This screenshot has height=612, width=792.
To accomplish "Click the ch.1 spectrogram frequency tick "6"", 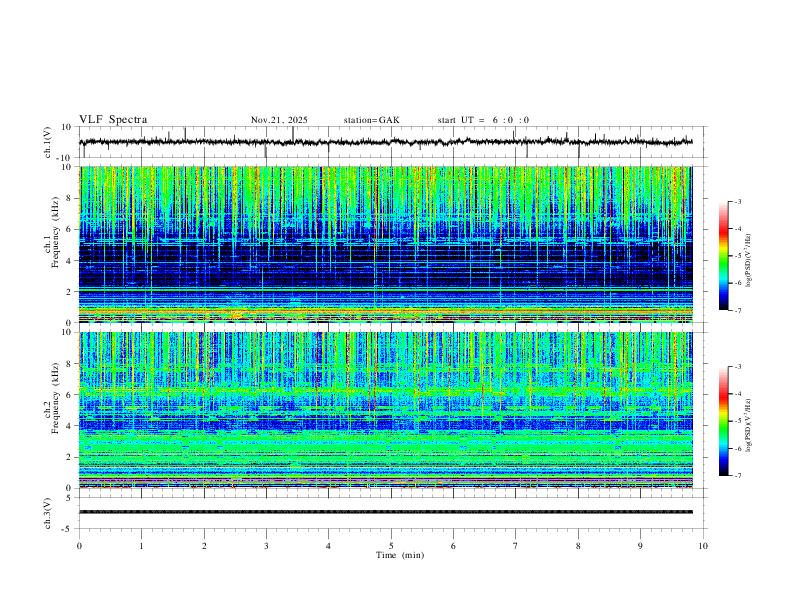I will 69,229.
